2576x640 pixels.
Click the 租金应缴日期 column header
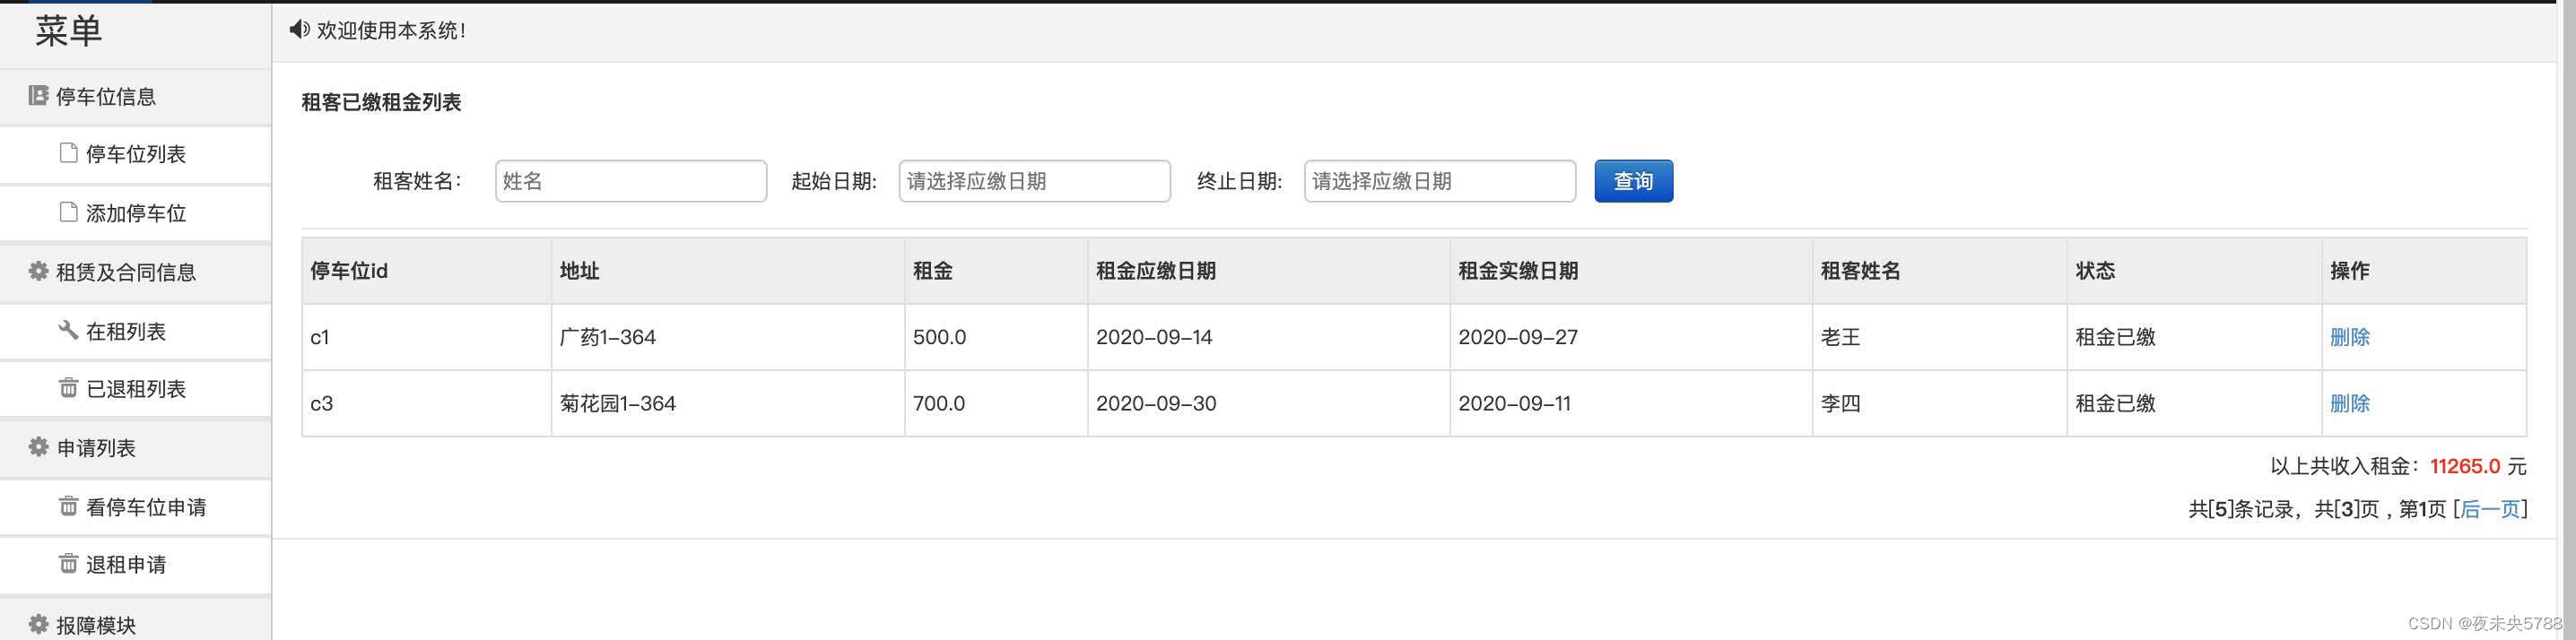(1268, 271)
